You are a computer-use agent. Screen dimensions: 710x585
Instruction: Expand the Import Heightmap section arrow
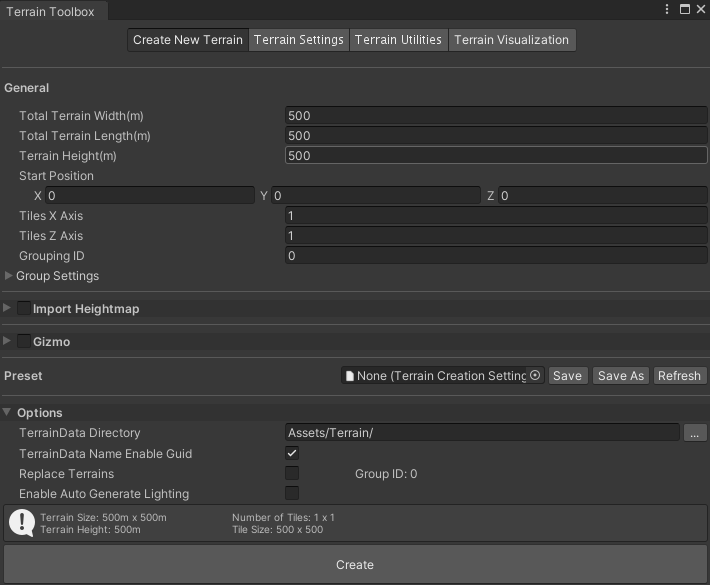point(8,309)
